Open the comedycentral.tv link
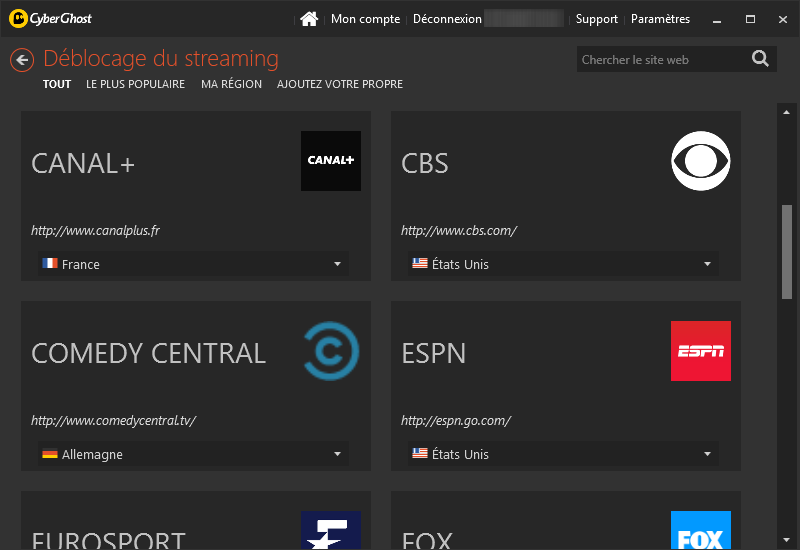800x550 pixels. pyautogui.click(x=114, y=420)
